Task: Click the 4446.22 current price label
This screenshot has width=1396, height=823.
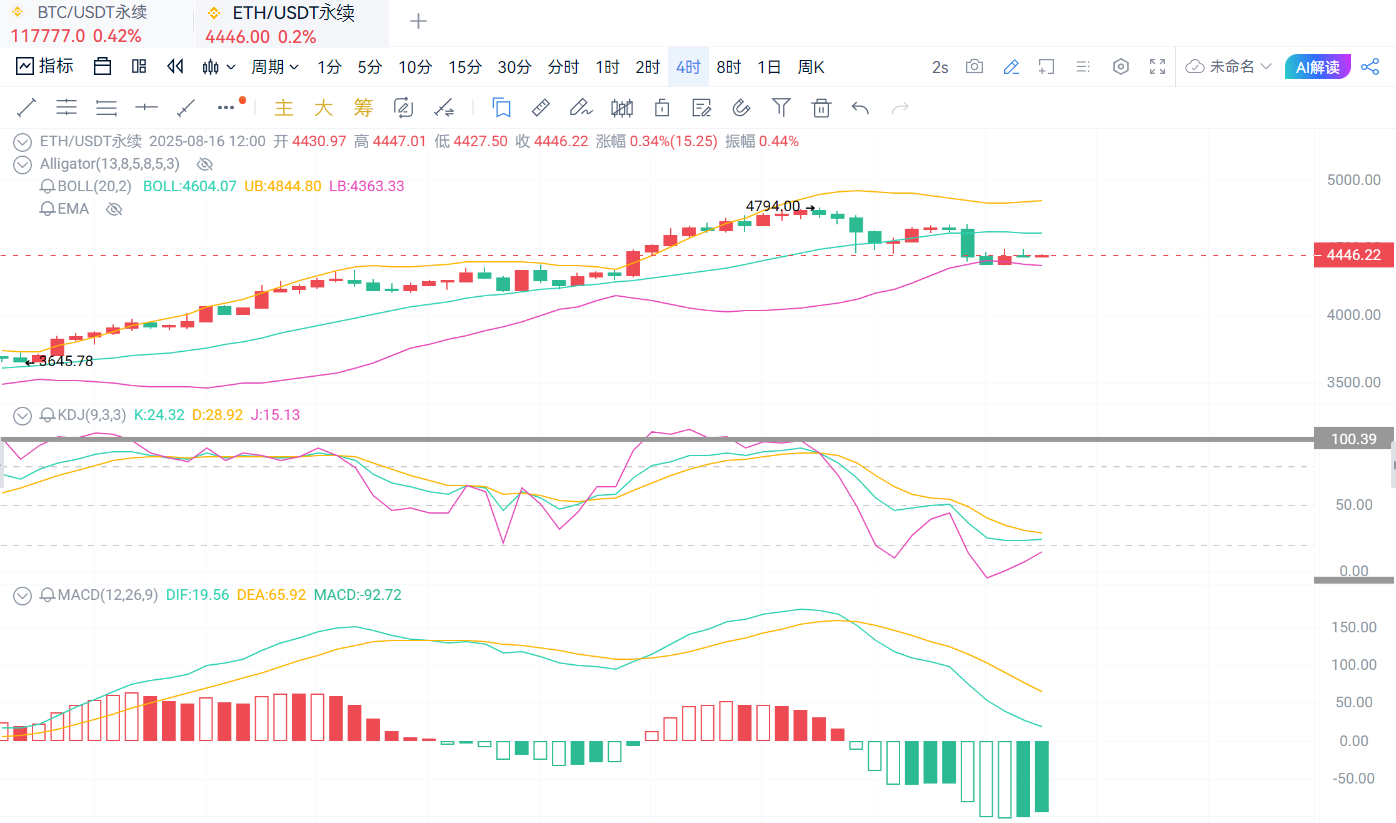Action: [x=1353, y=255]
